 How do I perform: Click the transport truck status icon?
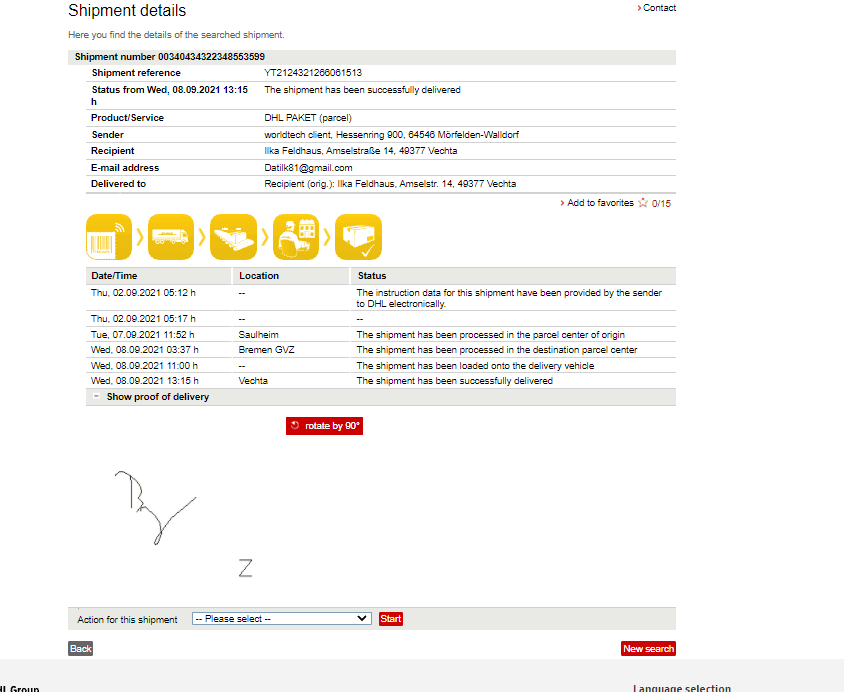point(171,238)
